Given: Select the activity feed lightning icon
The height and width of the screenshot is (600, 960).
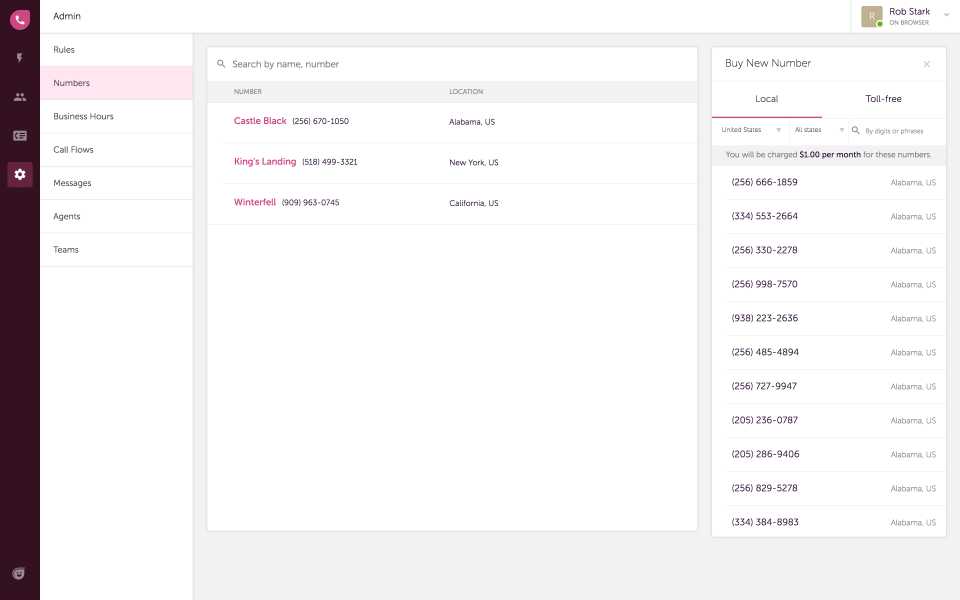Looking at the screenshot, I should point(19,57).
